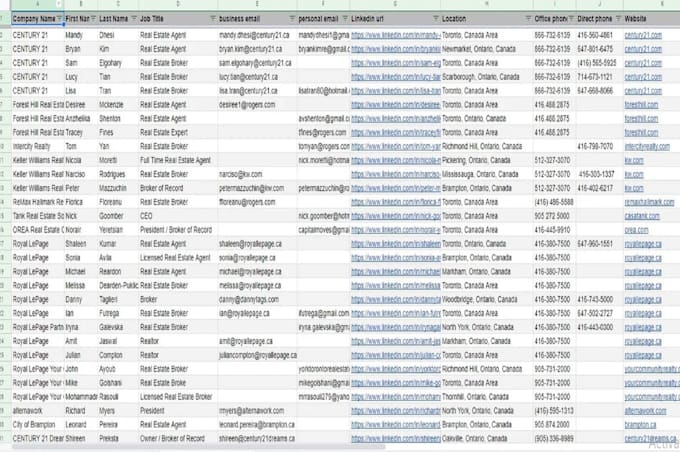
Task: Open the First Name column filter
Action: [x=93, y=19]
